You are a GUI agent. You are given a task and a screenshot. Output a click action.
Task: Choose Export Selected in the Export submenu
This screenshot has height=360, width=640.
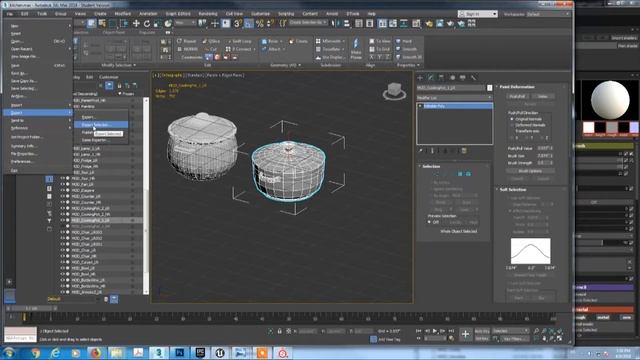tap(101, 125)
